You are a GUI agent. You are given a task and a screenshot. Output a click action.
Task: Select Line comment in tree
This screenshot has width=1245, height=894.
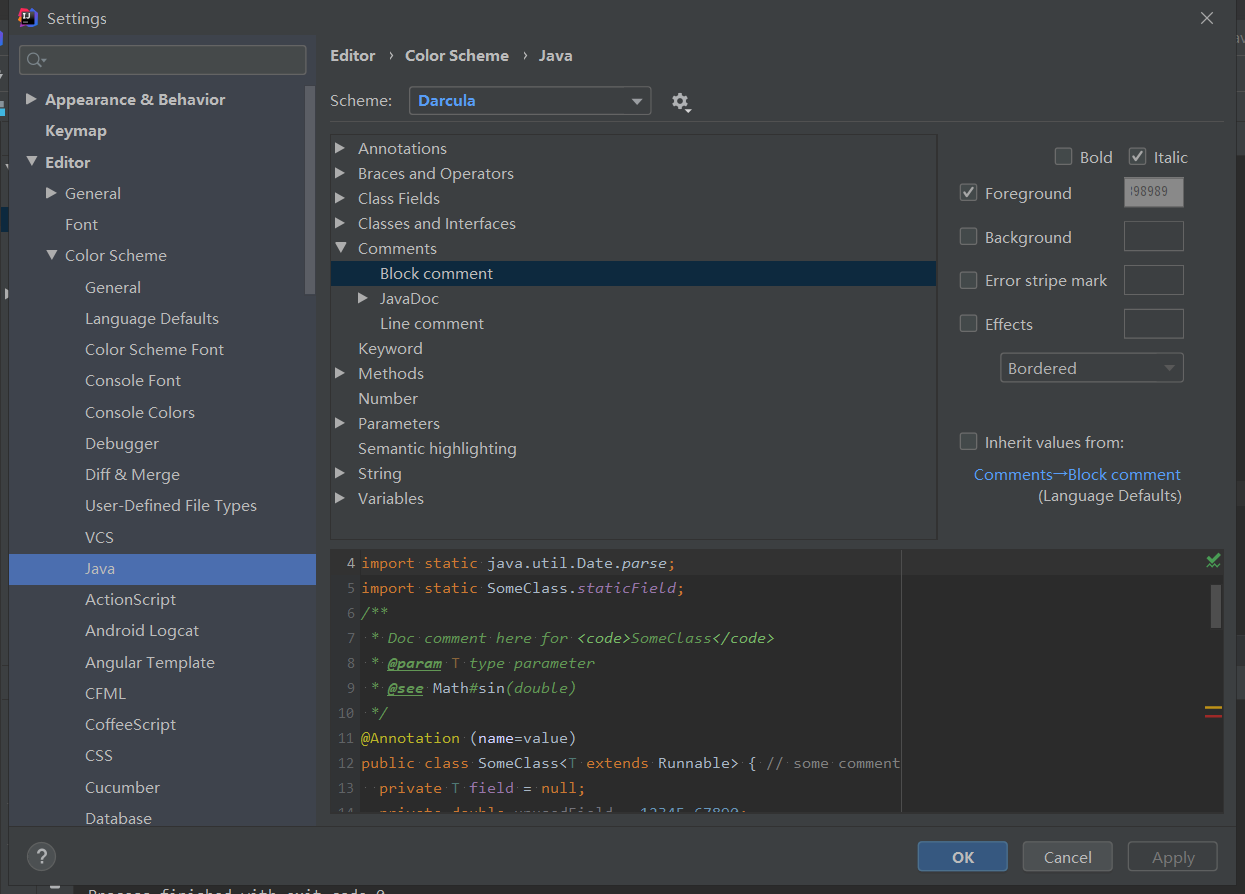(432, 323)
